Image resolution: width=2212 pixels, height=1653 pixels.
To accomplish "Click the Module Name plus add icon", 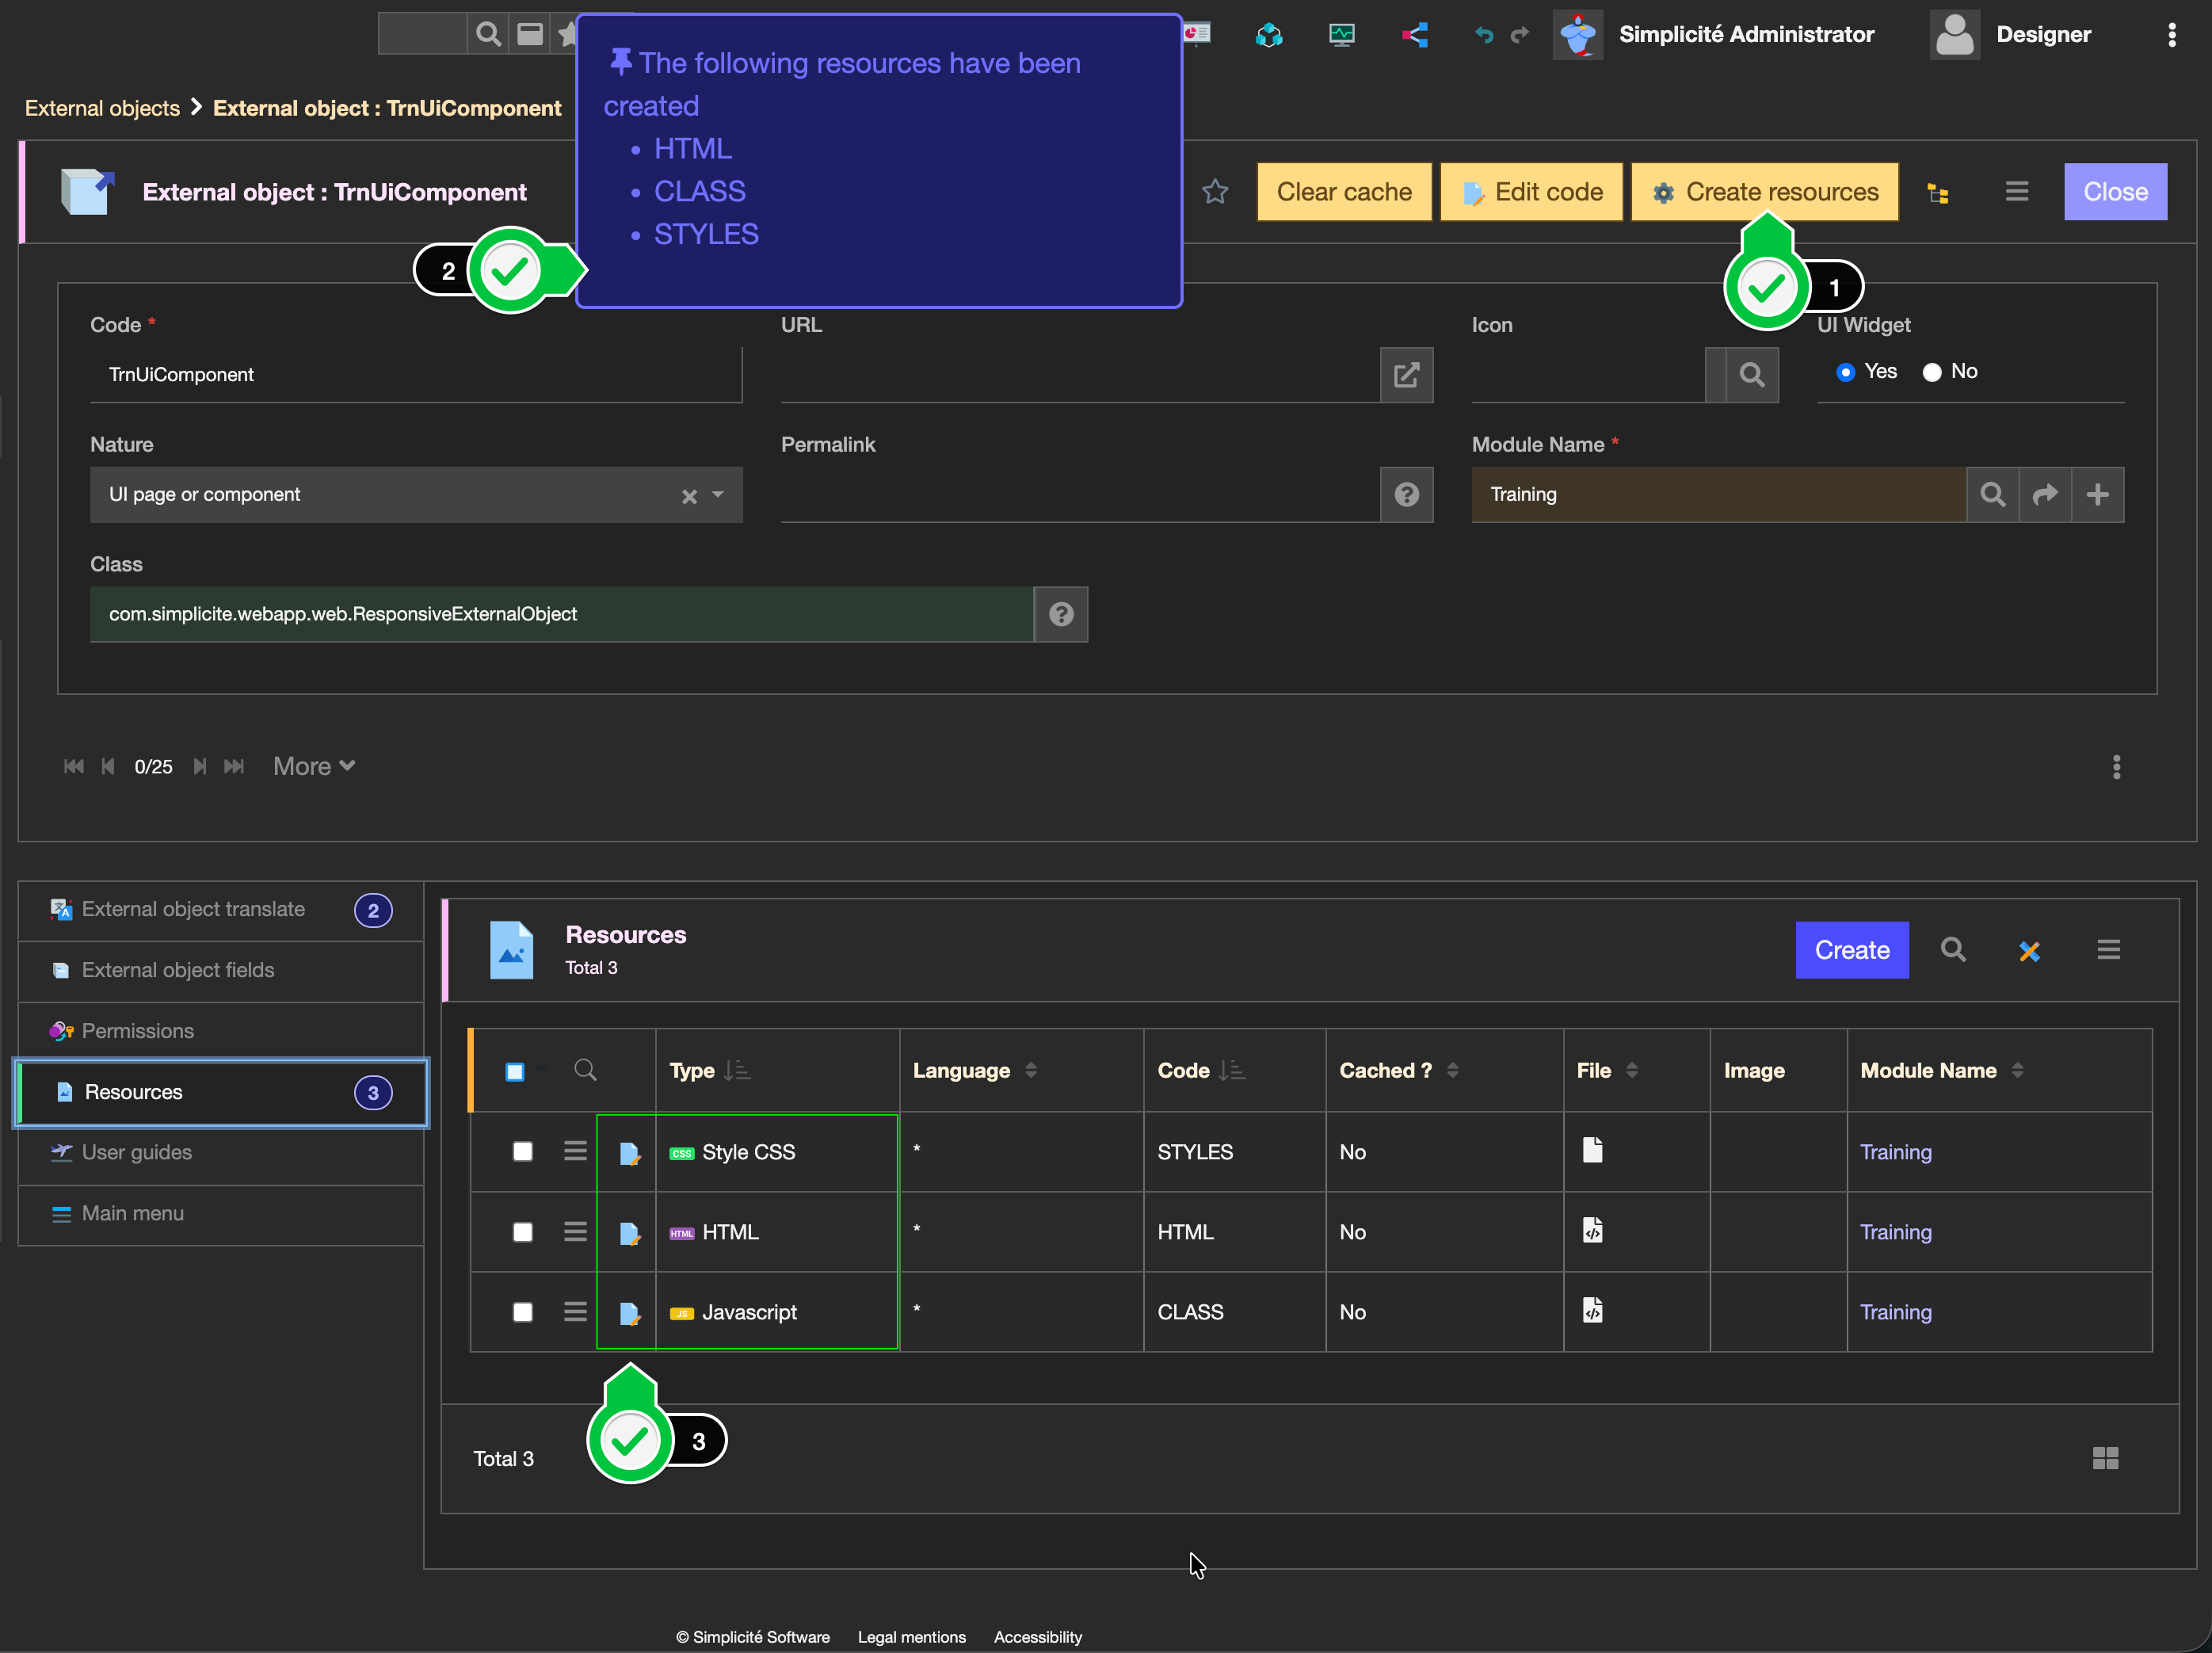I will [2097, 494].
